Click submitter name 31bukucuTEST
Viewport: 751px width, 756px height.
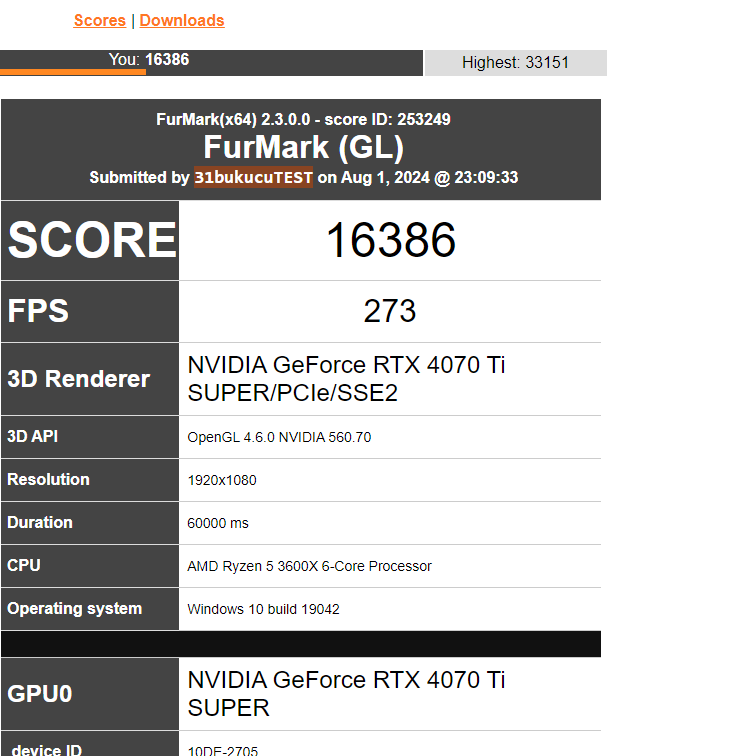coord(254,177)
